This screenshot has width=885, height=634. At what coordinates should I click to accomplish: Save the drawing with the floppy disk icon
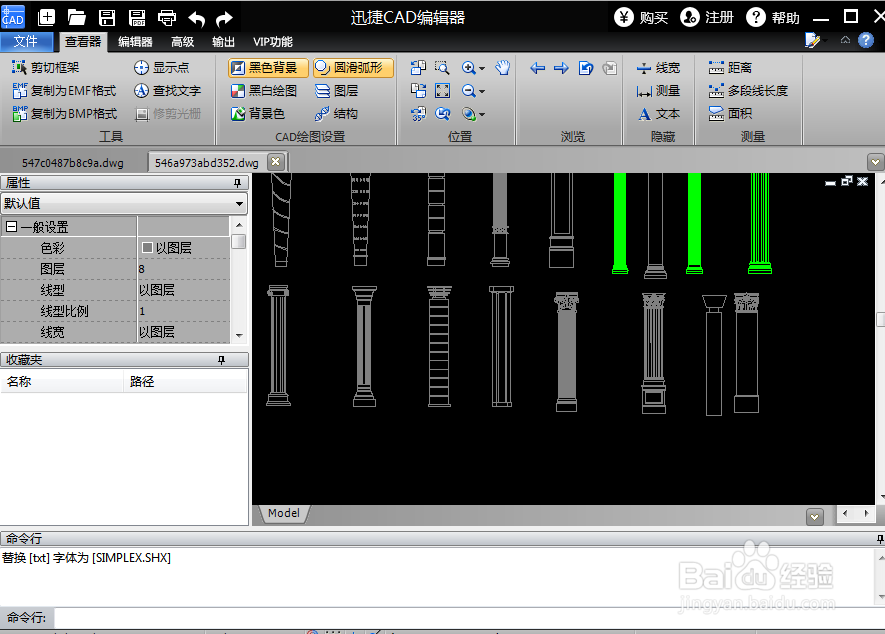[x=107, y=18]
